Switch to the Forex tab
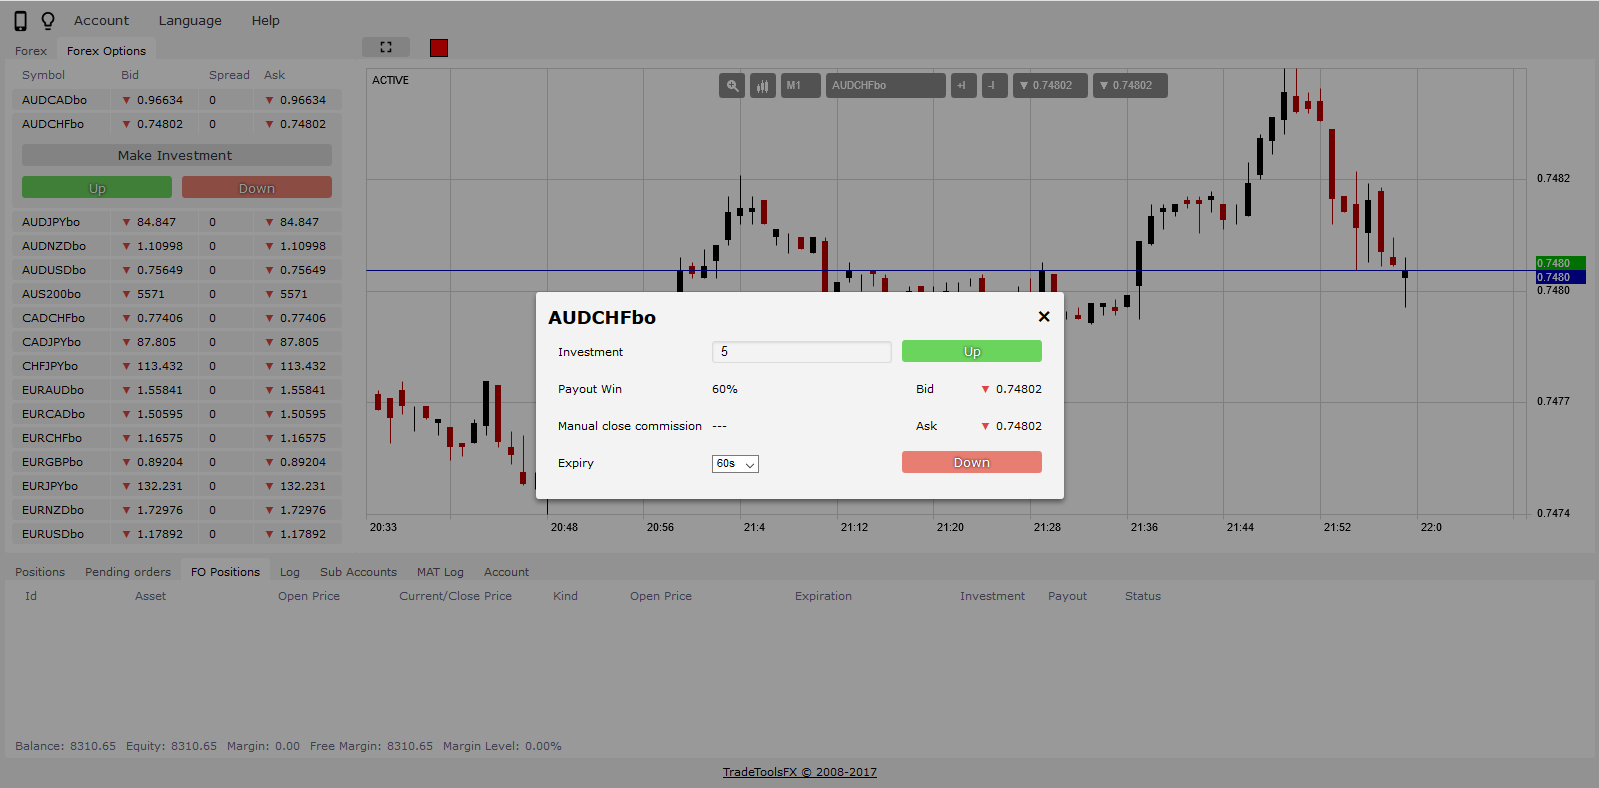 31,51
